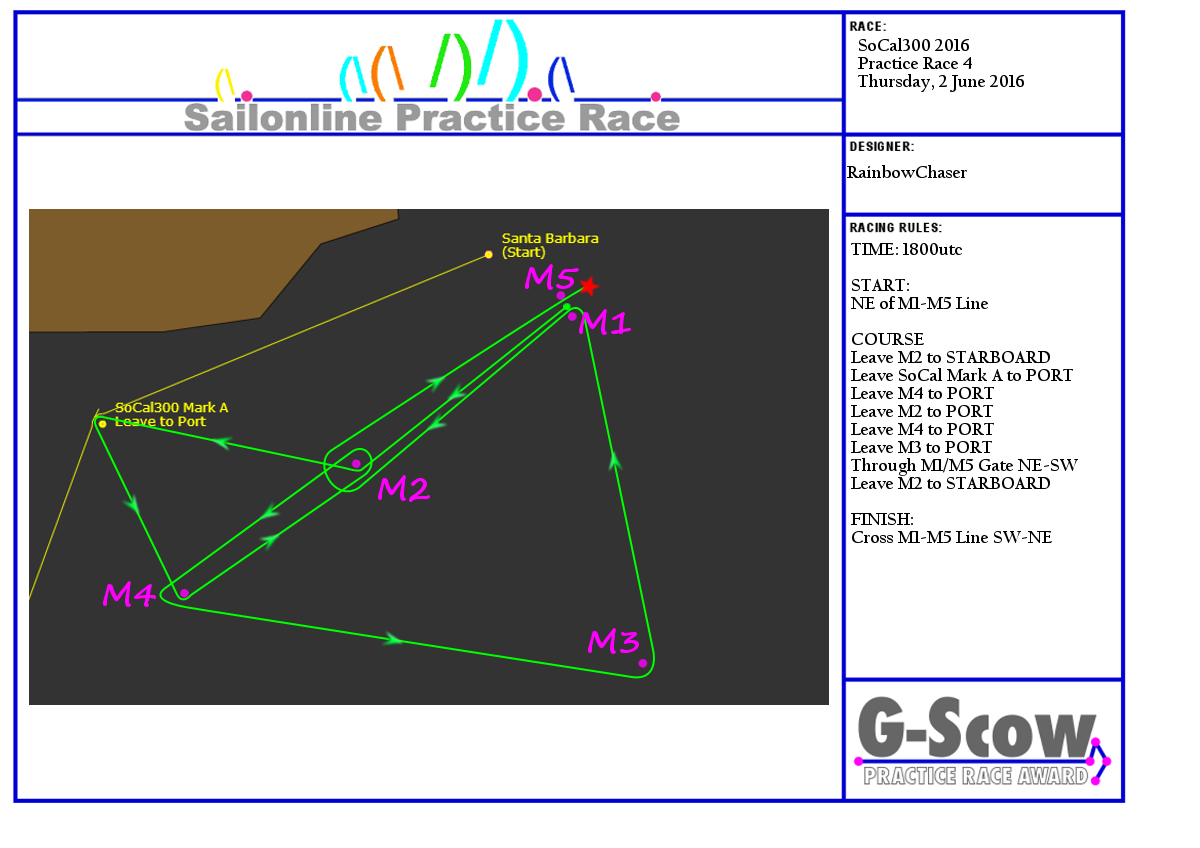Click the 'FINISH:' heading

click(x=883, y=519)
